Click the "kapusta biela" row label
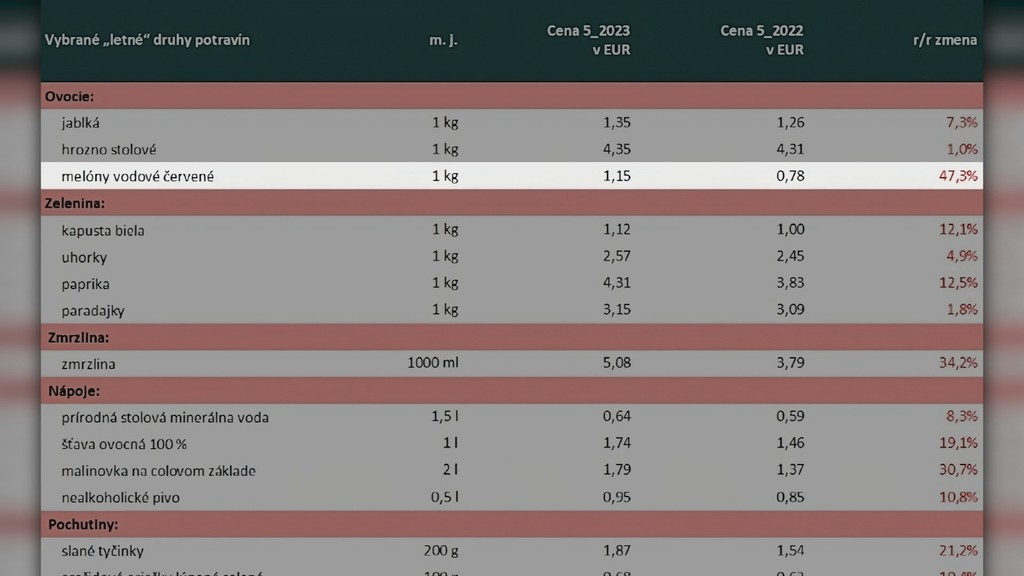The width and height of the screenshot is (1024, 576). (x=103, y=230)
